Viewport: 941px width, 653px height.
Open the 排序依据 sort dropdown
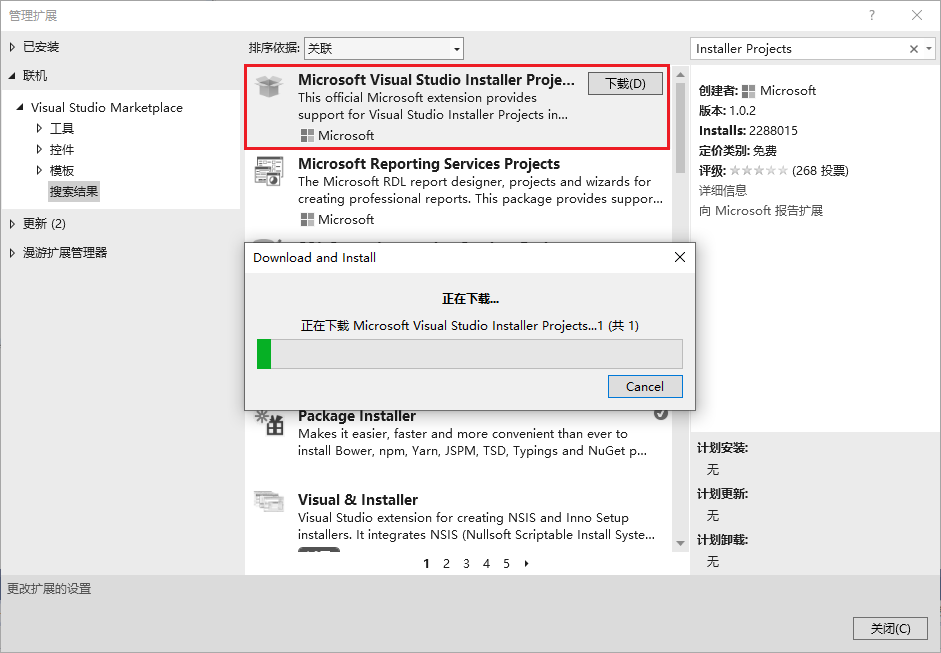coord(383,49)
